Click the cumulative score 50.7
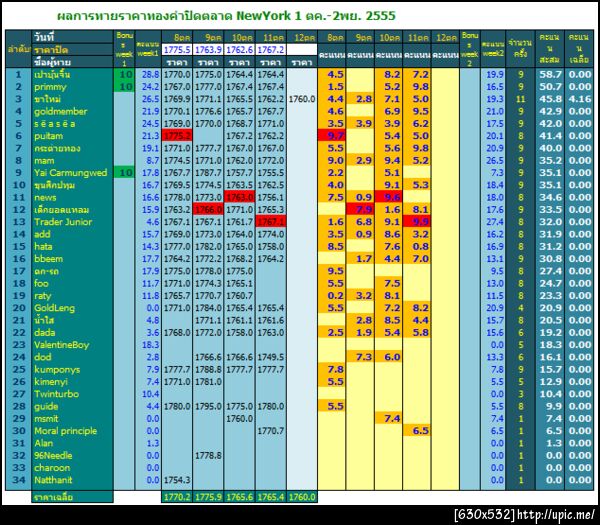600x525 pixels. (x=550, y=87)
